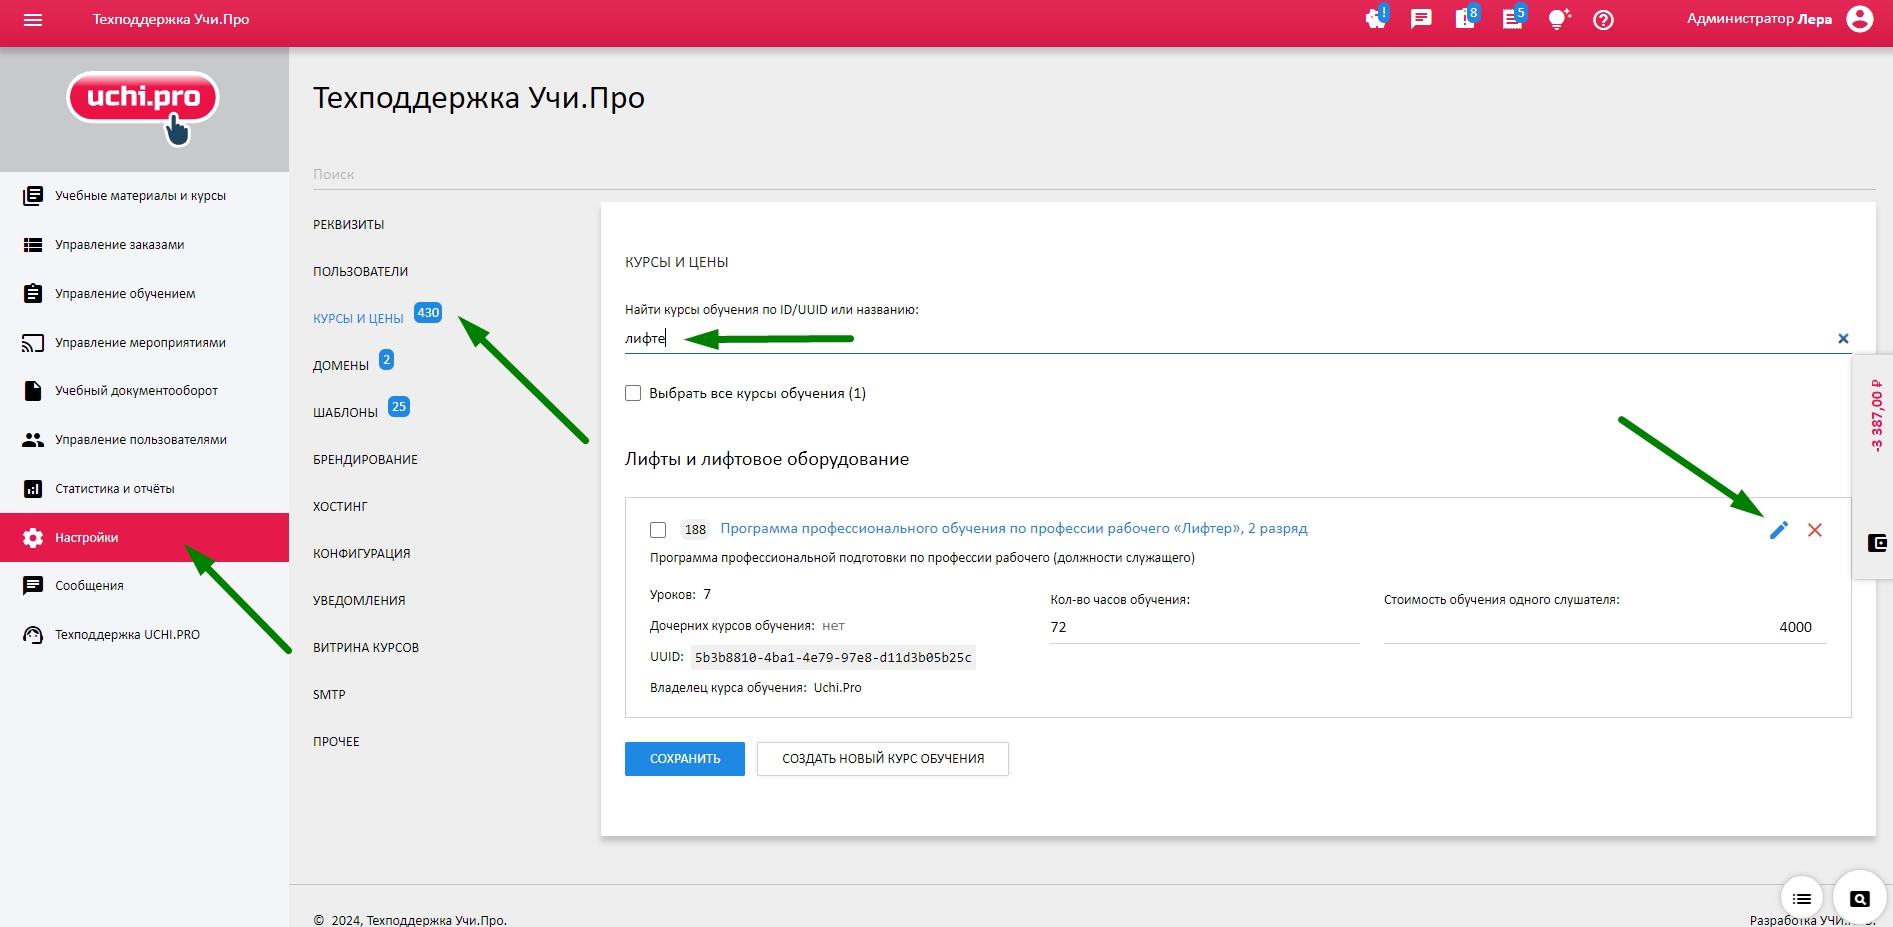Open Учебный документооборот in sidebar
1893x927 pixels.
click(x=144, y=391)
